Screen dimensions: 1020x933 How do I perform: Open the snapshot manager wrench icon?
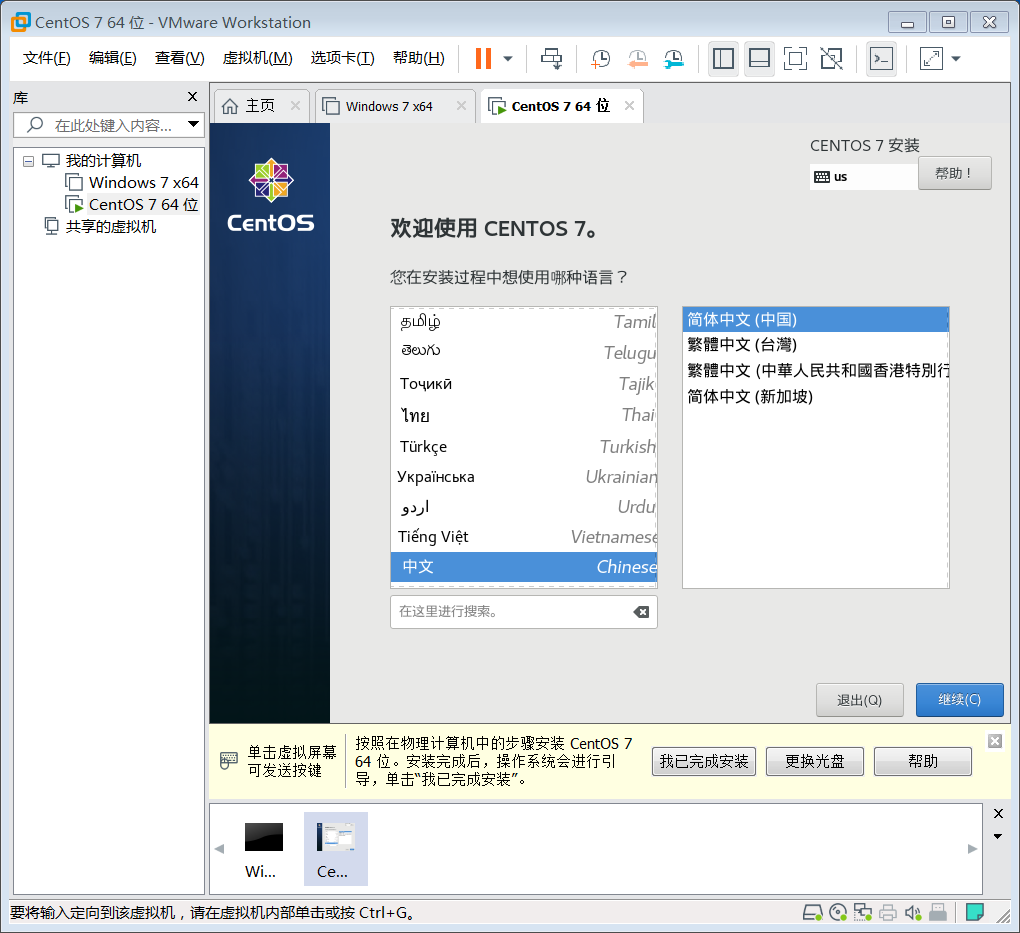pos(674,58)
